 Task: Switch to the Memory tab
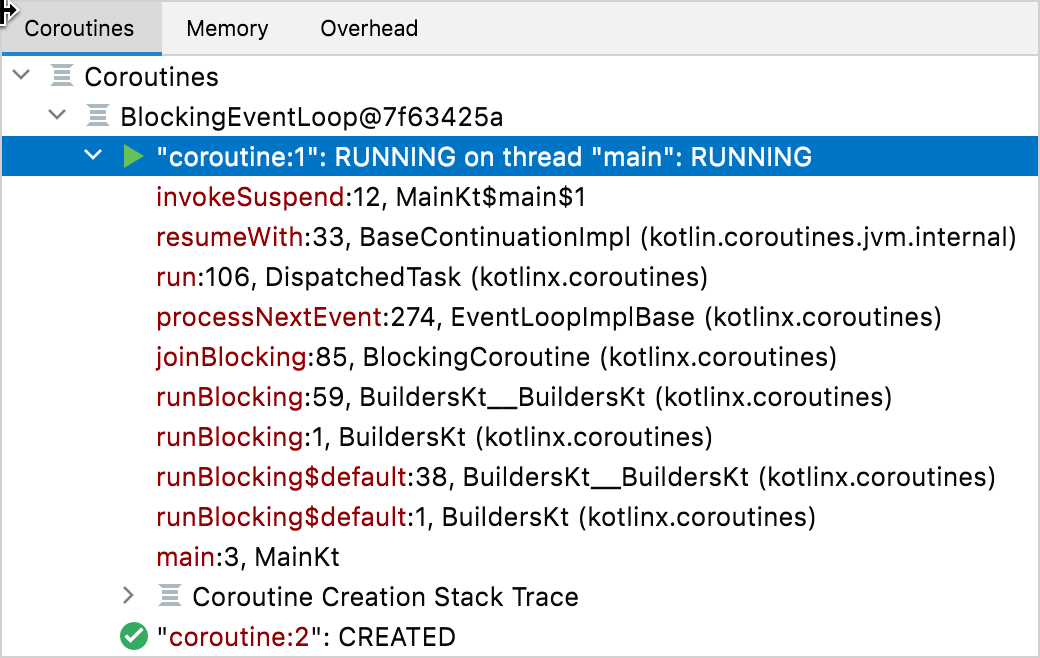point(226,28)
